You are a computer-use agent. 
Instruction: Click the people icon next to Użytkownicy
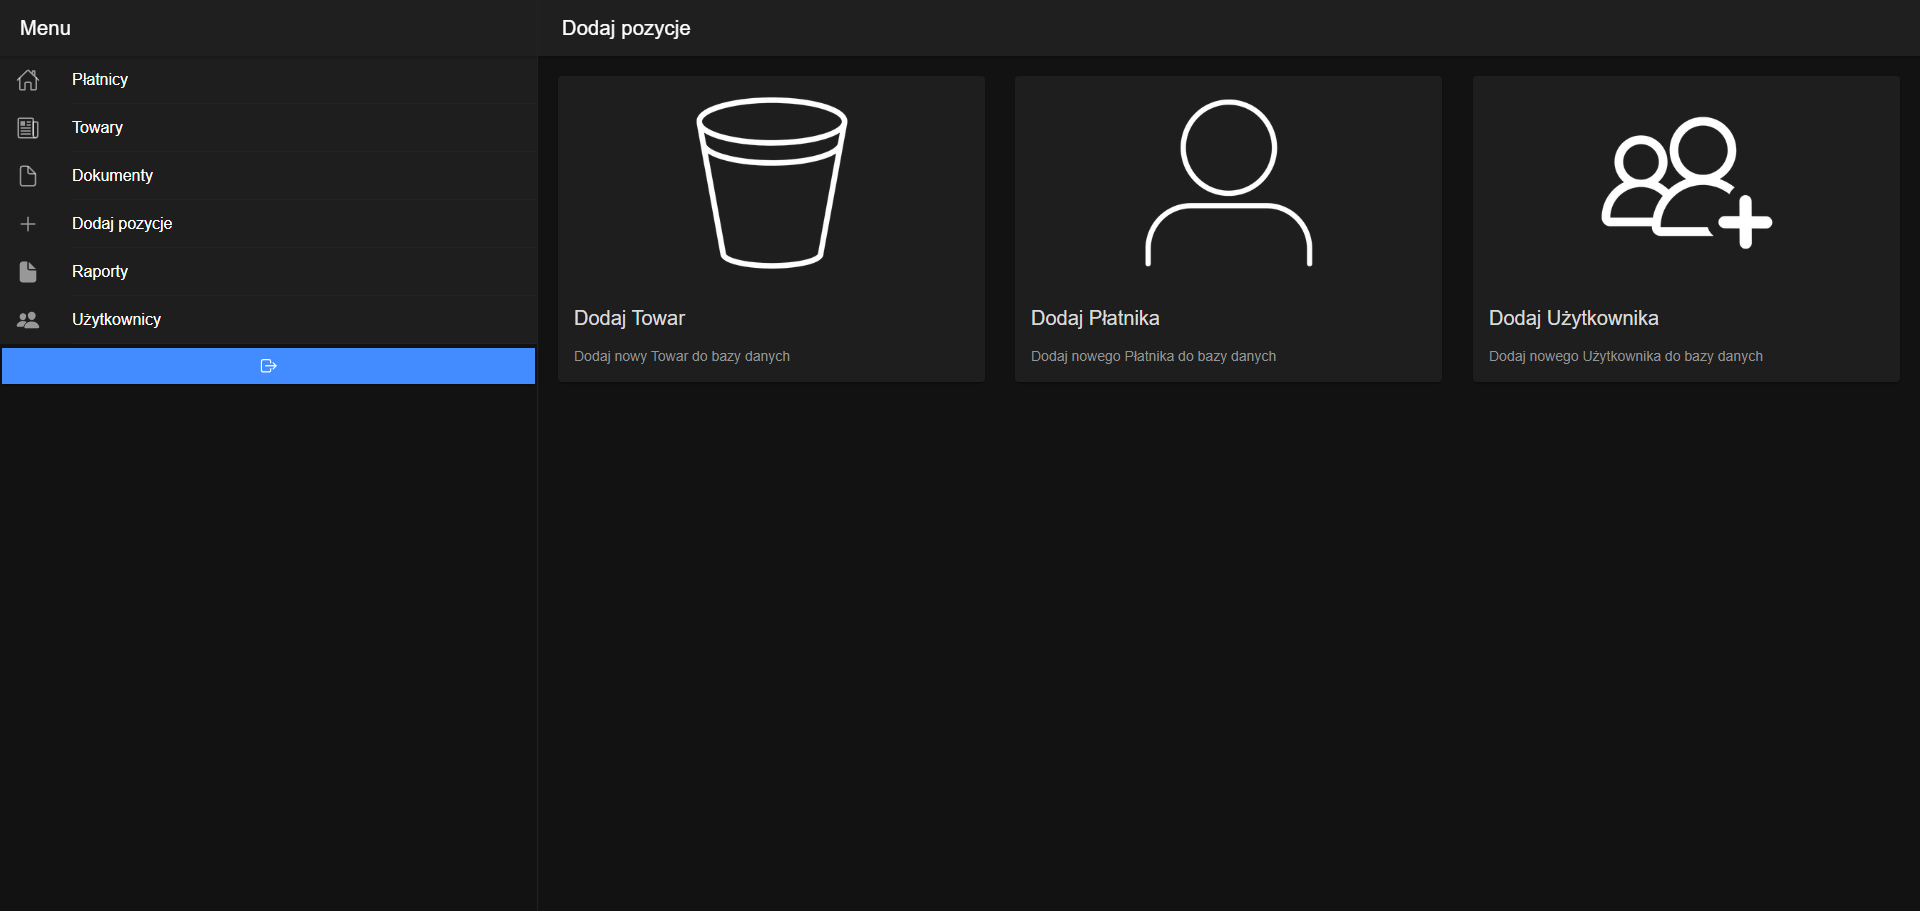coord(27,319)
